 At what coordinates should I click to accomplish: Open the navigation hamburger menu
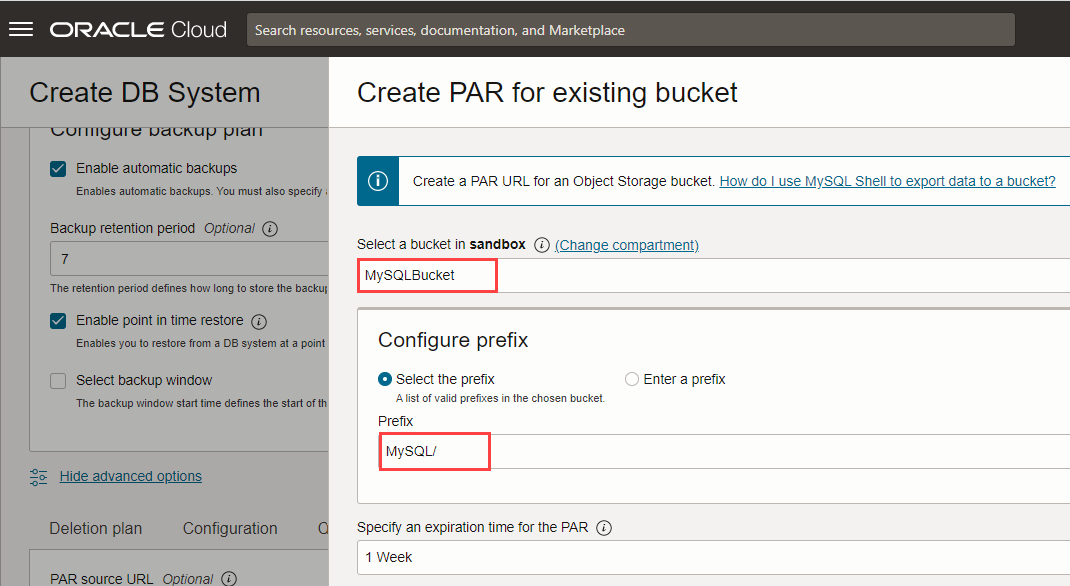click(21, 28)
